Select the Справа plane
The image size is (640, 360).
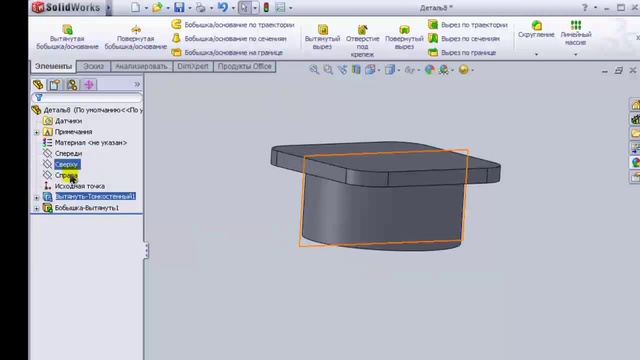click(60, 176)
